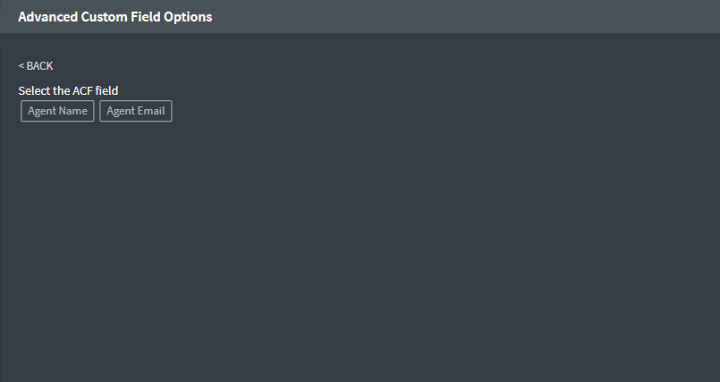Click the 'Select the ACF field' label

[68, 90]
